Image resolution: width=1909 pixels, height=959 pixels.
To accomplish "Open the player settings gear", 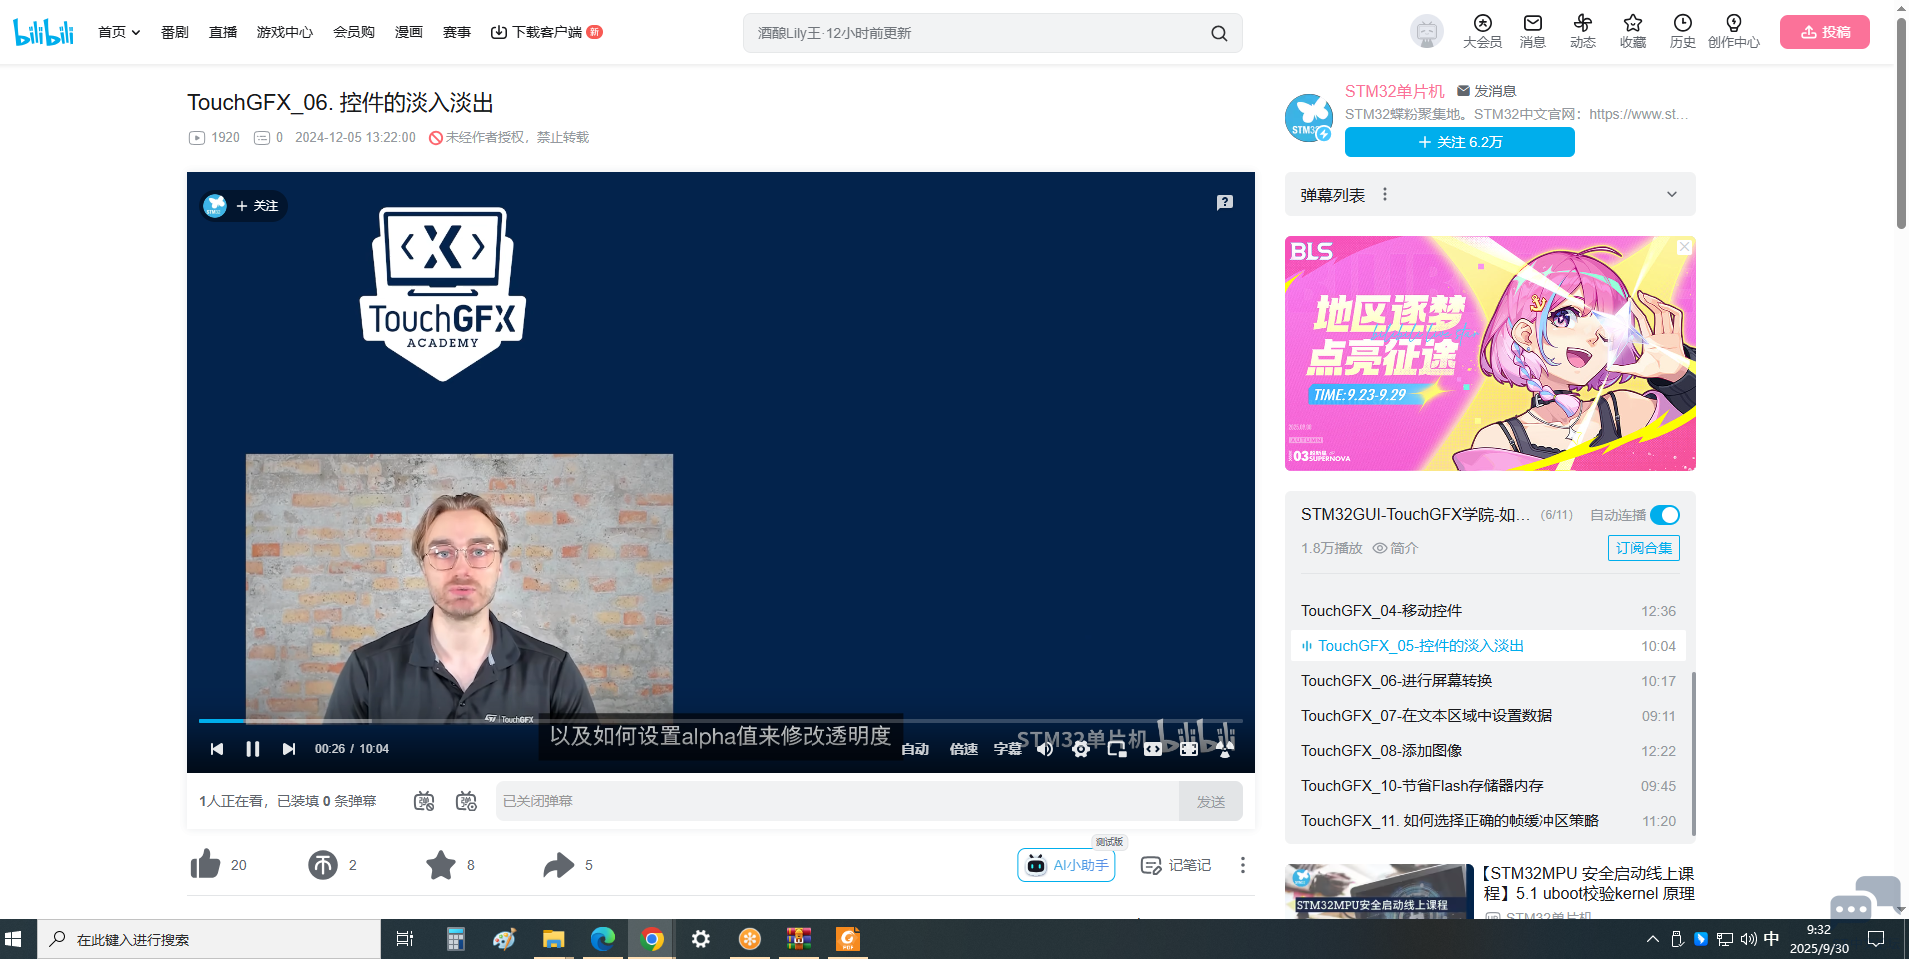I will tap(1081, 749).
